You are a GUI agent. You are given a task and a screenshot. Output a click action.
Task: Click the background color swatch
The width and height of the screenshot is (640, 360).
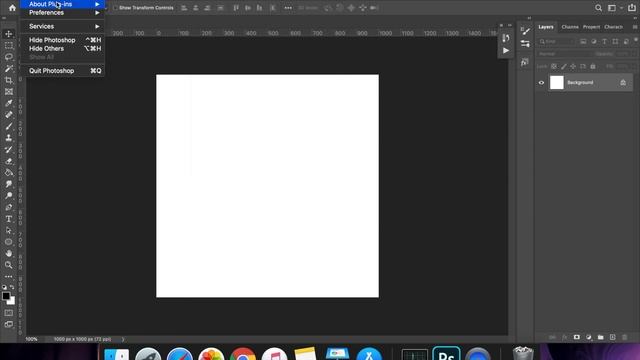[13, 302]
